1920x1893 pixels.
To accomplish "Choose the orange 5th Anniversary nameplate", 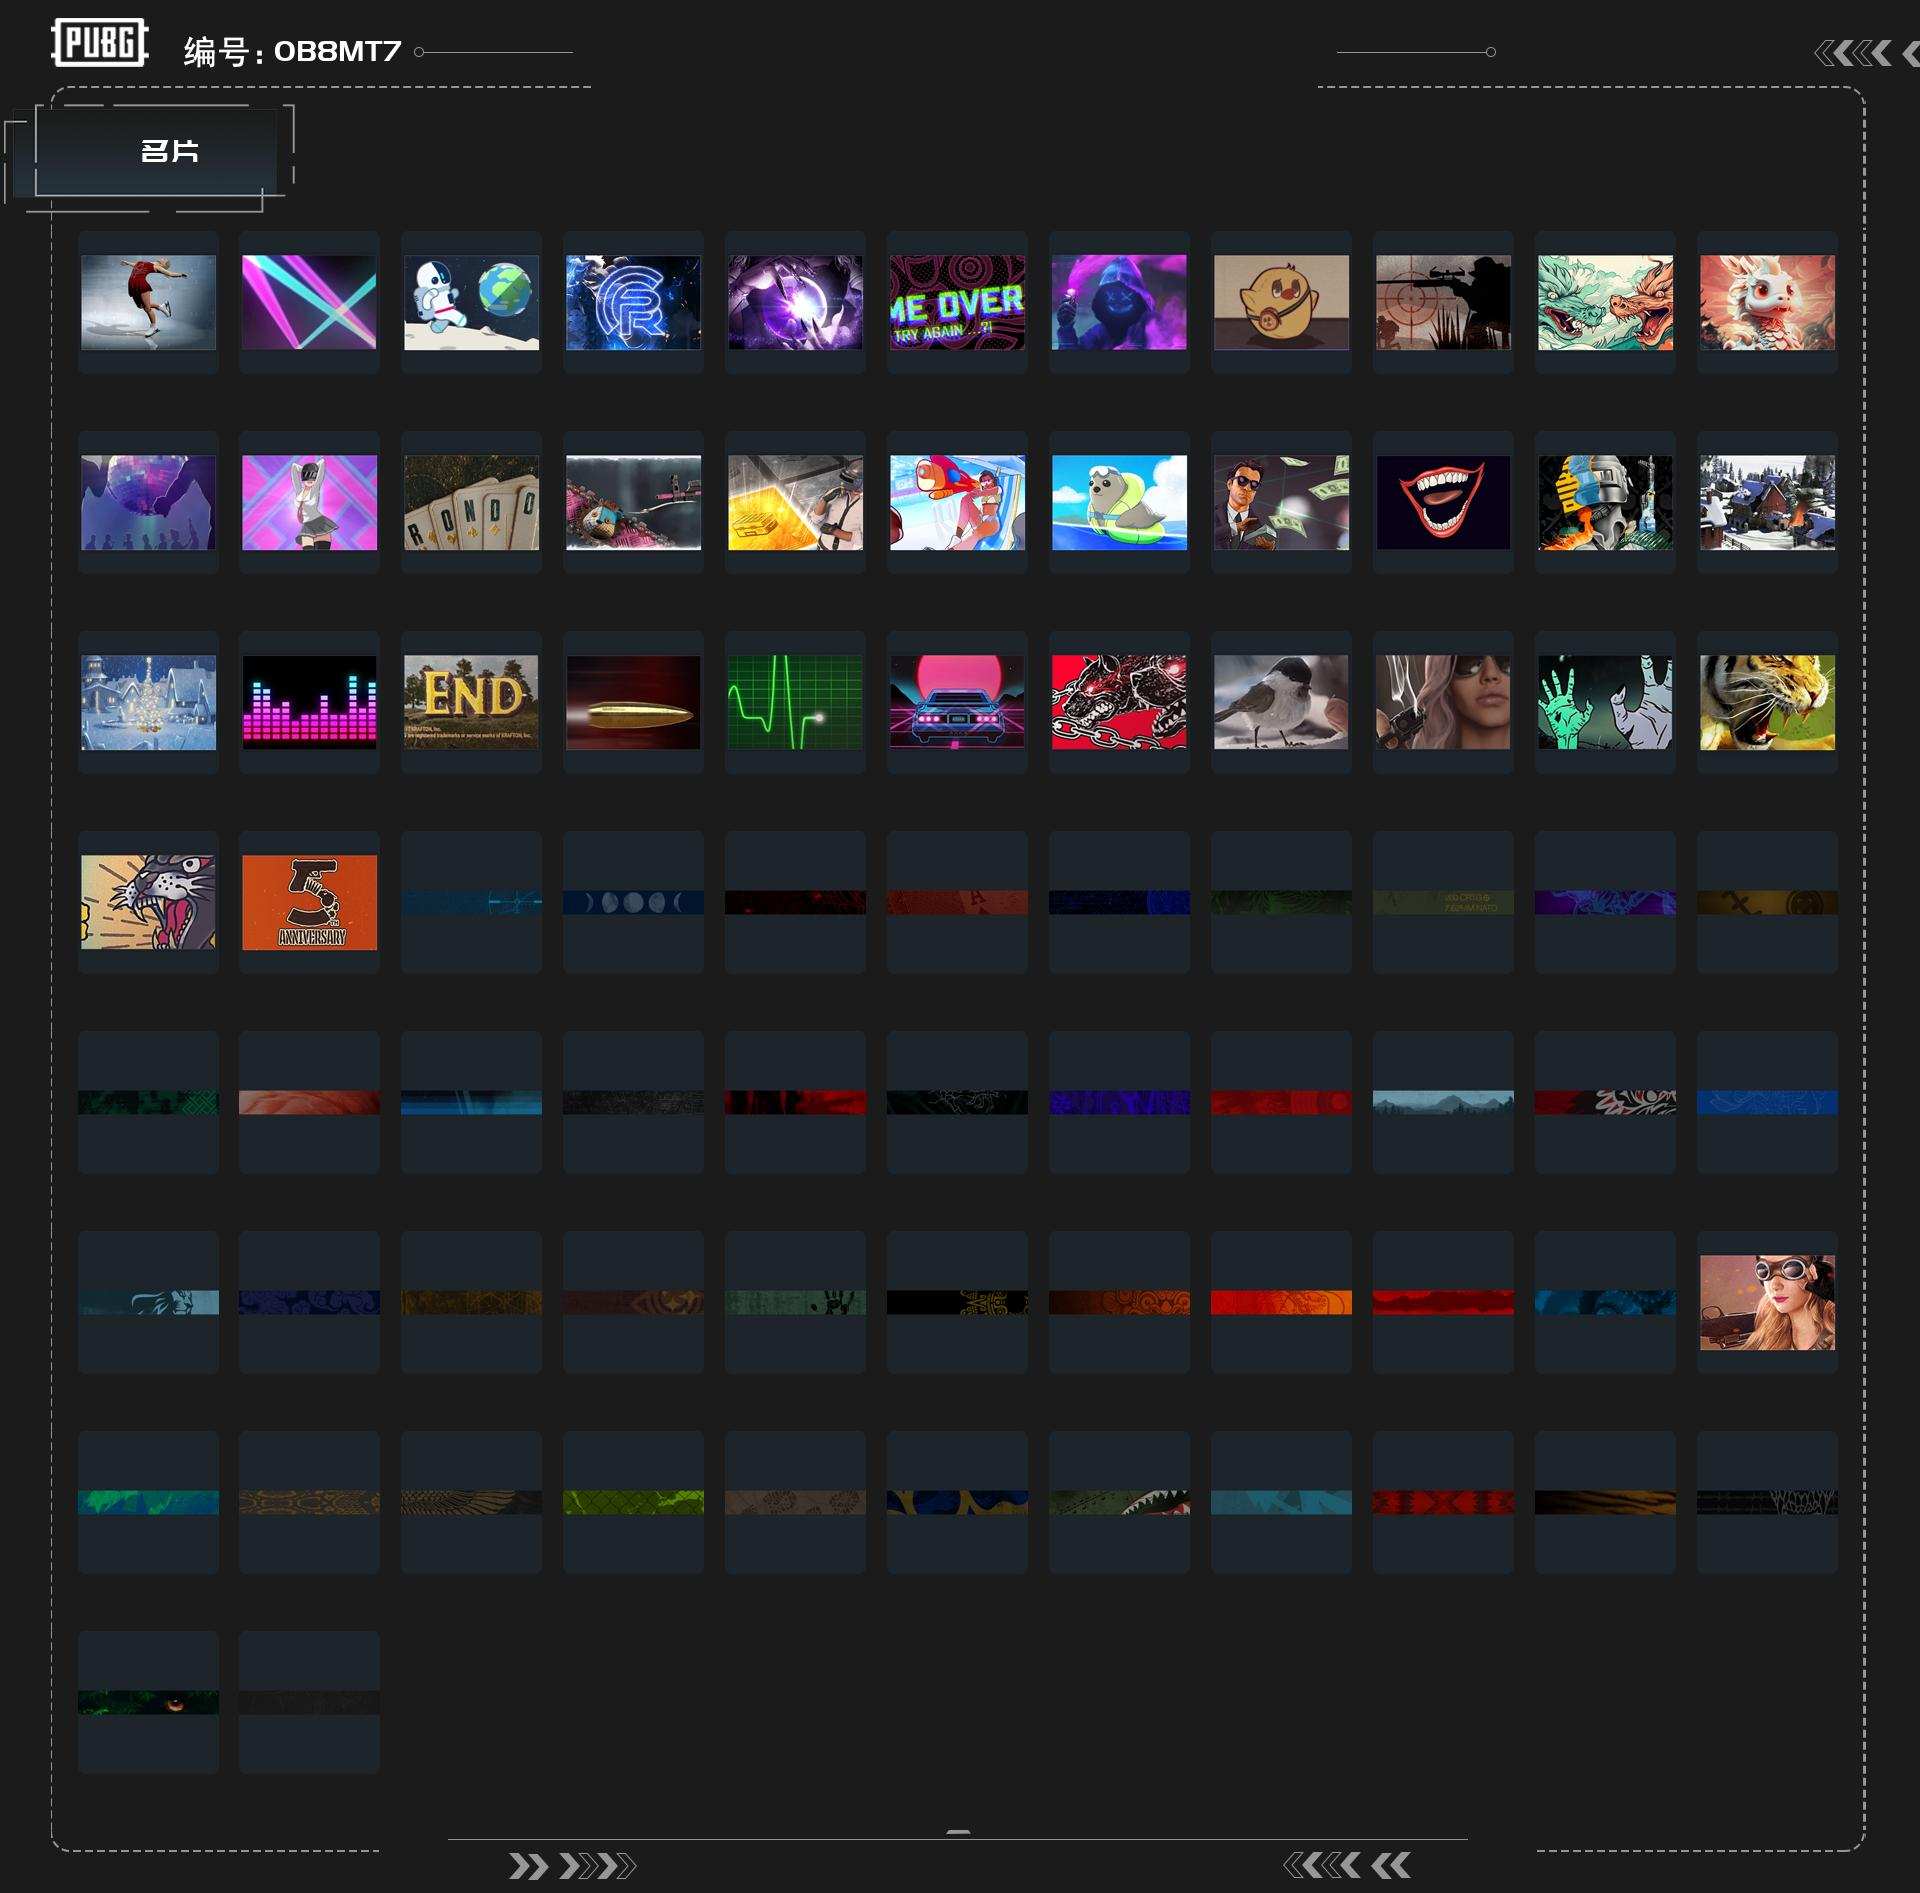I will pyautogui.click(x=309, y=902).
